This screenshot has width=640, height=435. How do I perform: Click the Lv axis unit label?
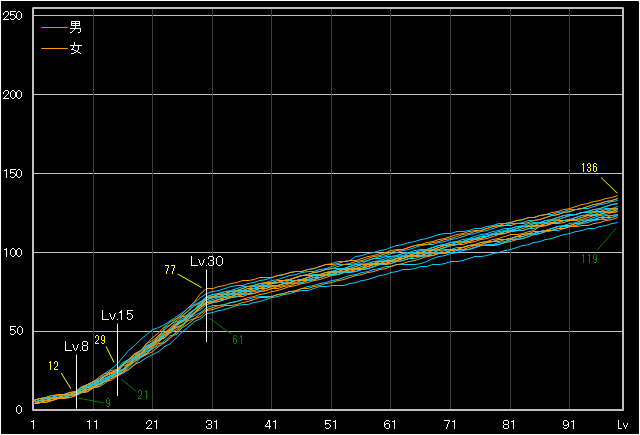622,425
